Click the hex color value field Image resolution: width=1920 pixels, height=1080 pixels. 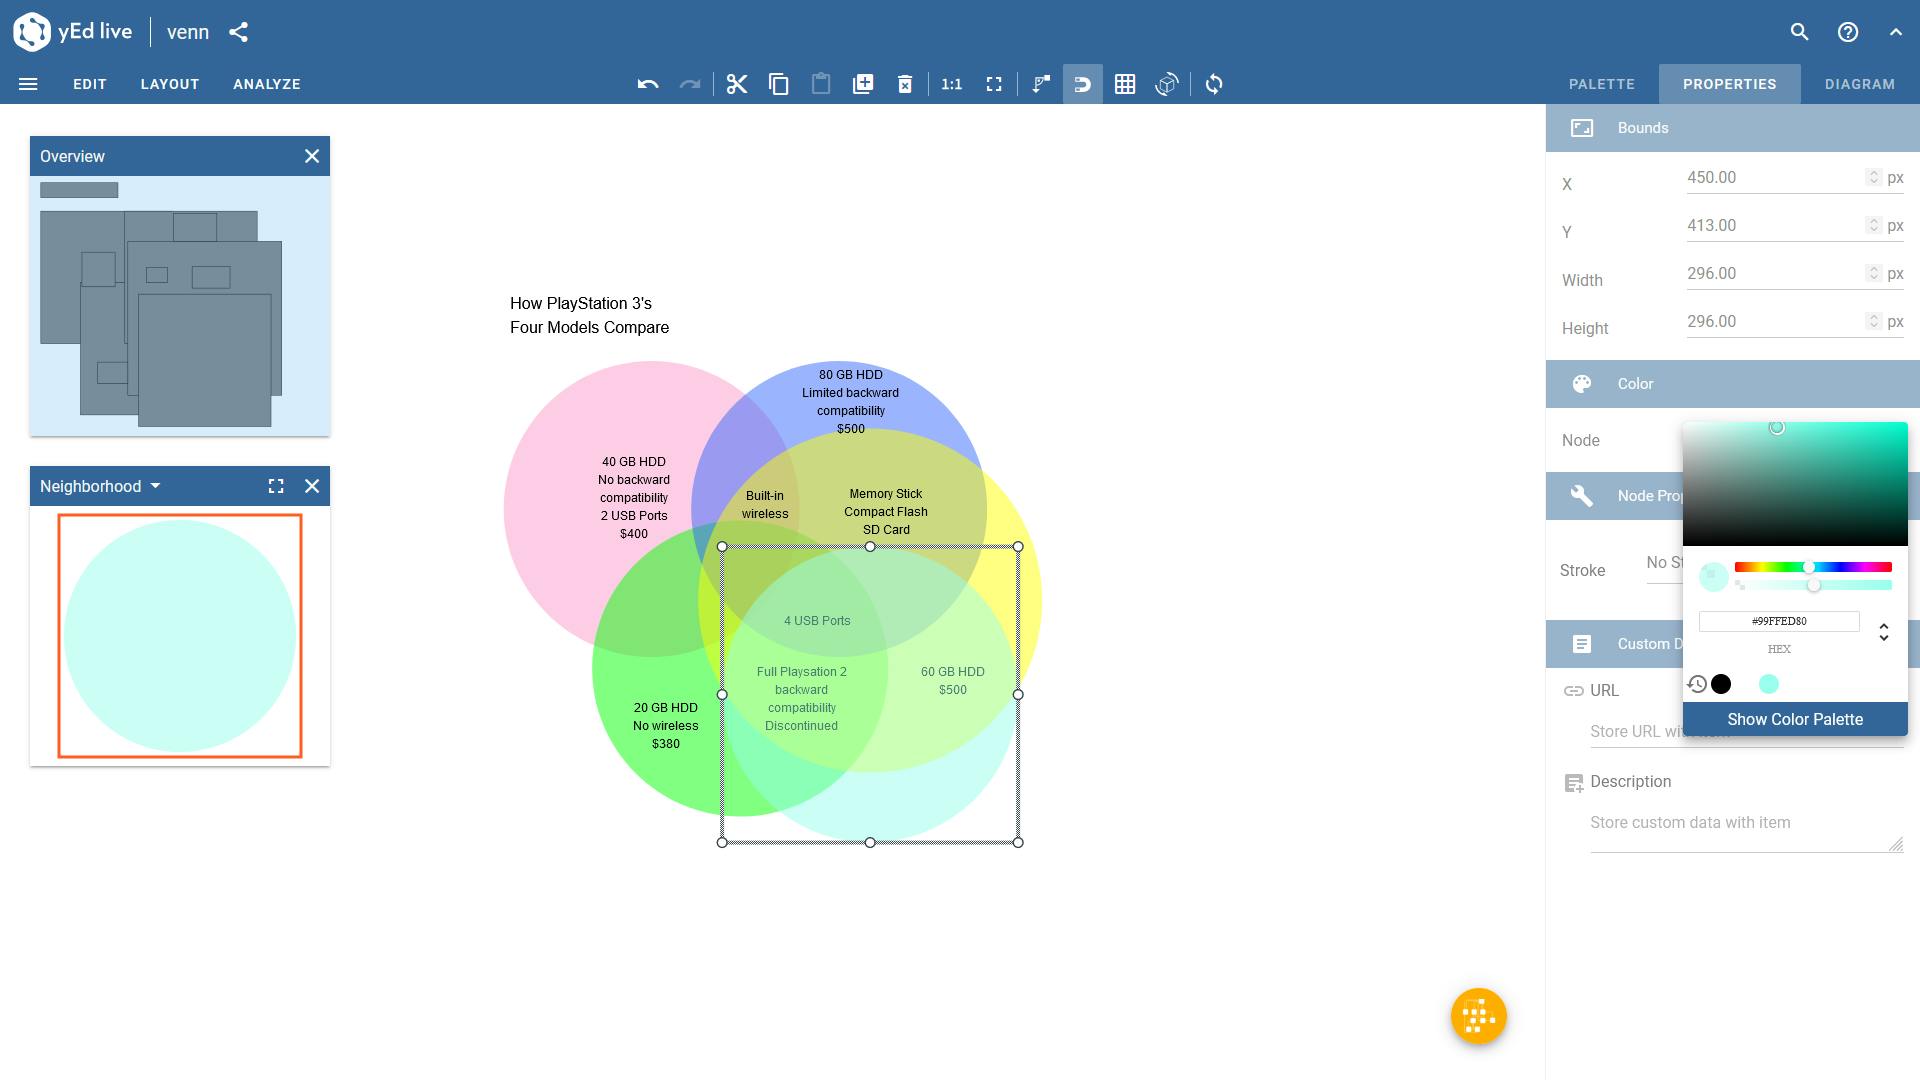[1778, 621]
